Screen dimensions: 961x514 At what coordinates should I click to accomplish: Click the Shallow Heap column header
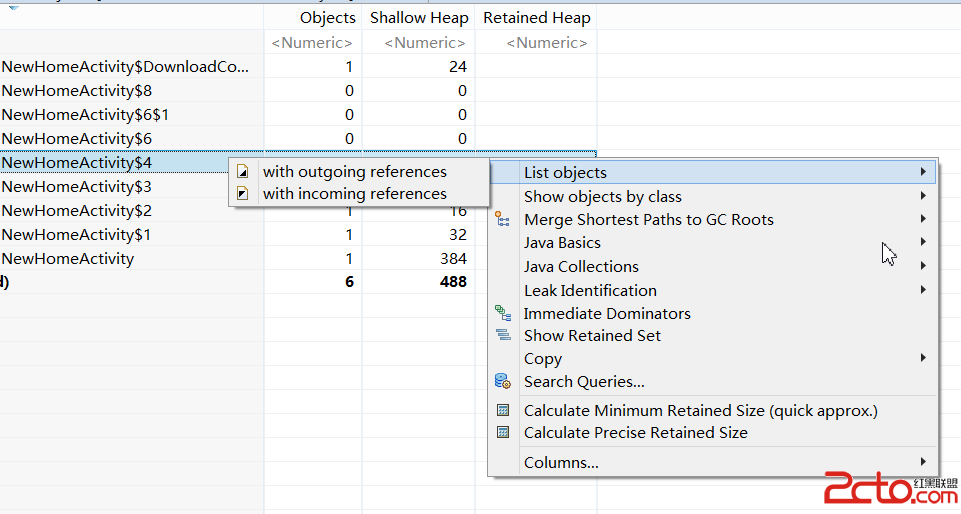[x=419, y=18]
